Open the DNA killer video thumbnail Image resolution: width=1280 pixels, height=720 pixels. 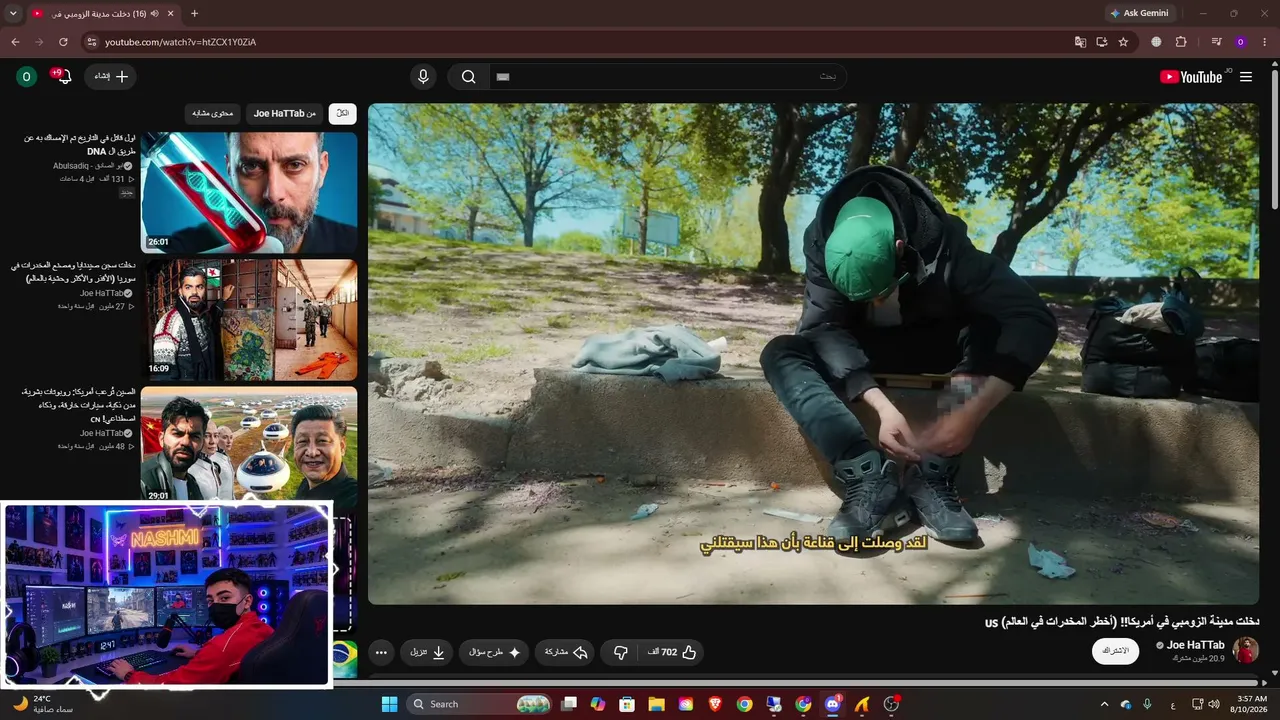click(249, 193)
